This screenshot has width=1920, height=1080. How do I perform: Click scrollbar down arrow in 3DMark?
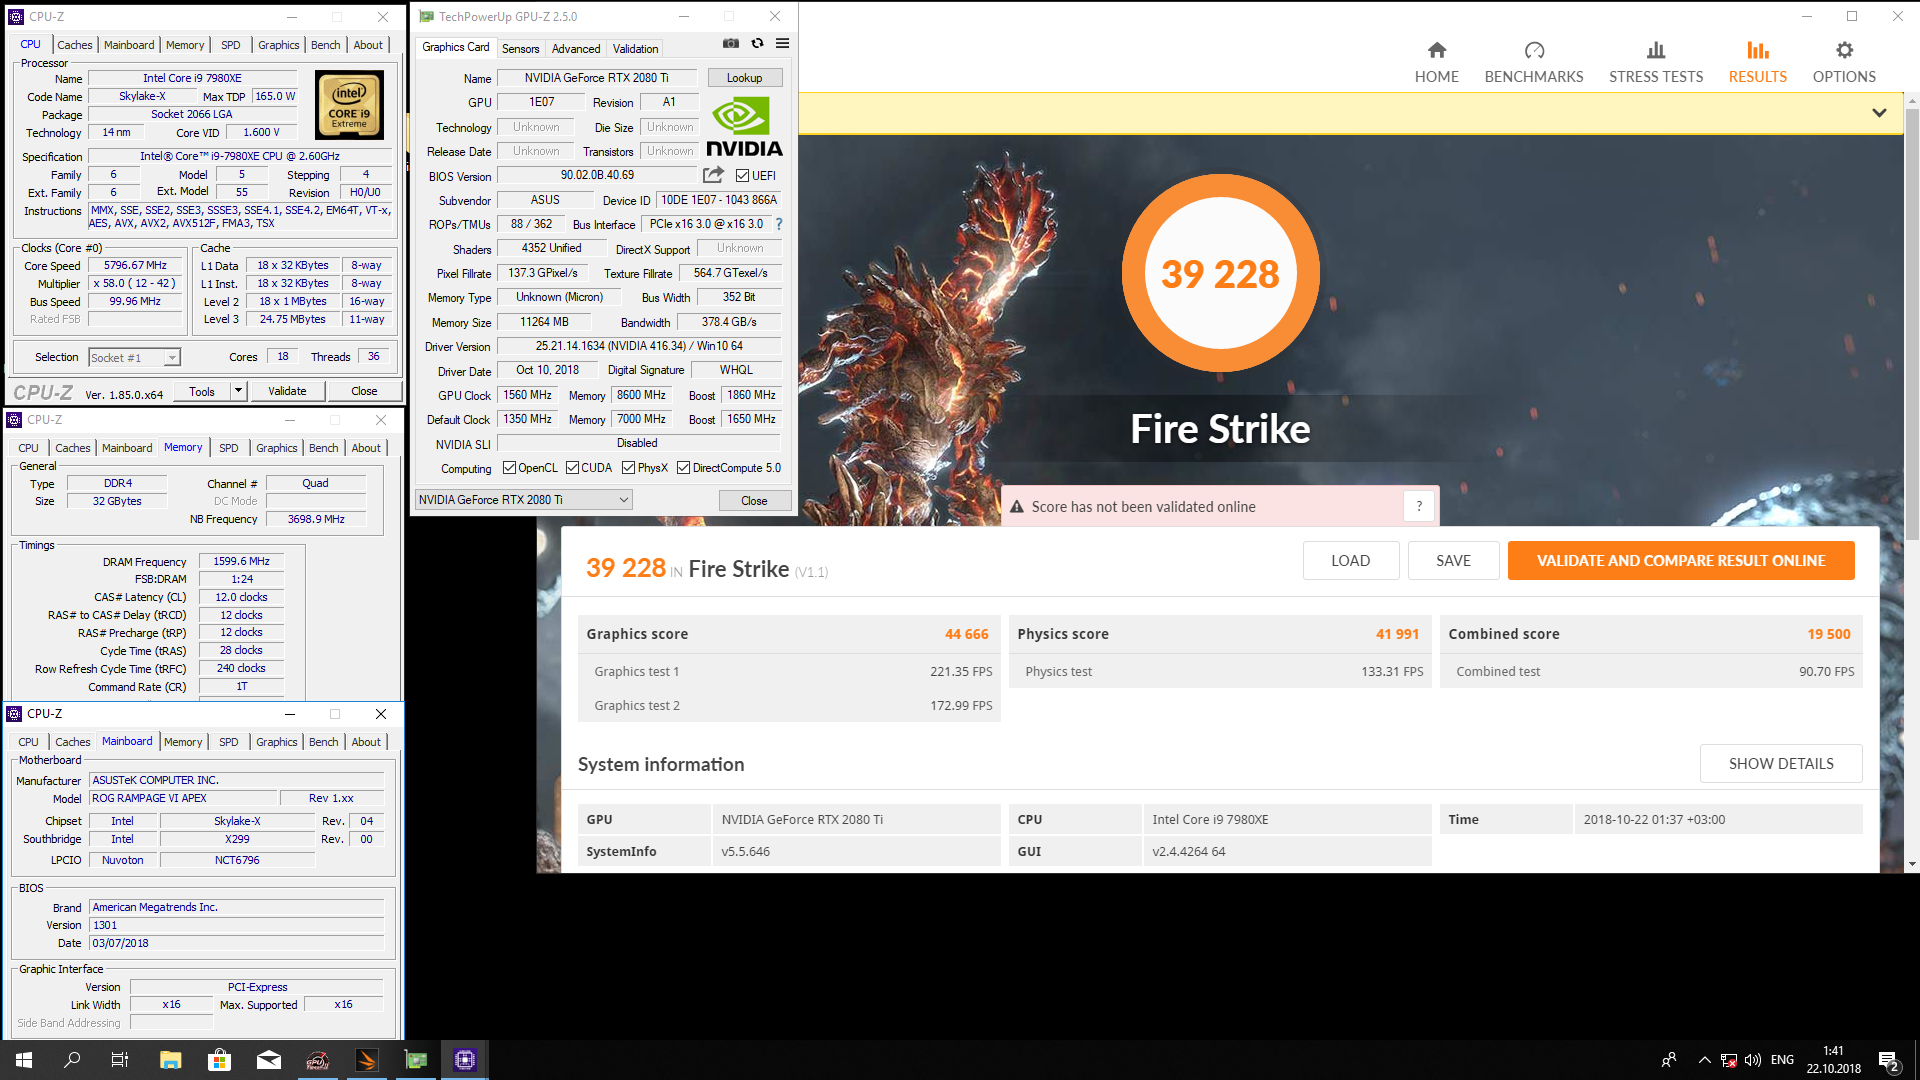[1911, 864]
